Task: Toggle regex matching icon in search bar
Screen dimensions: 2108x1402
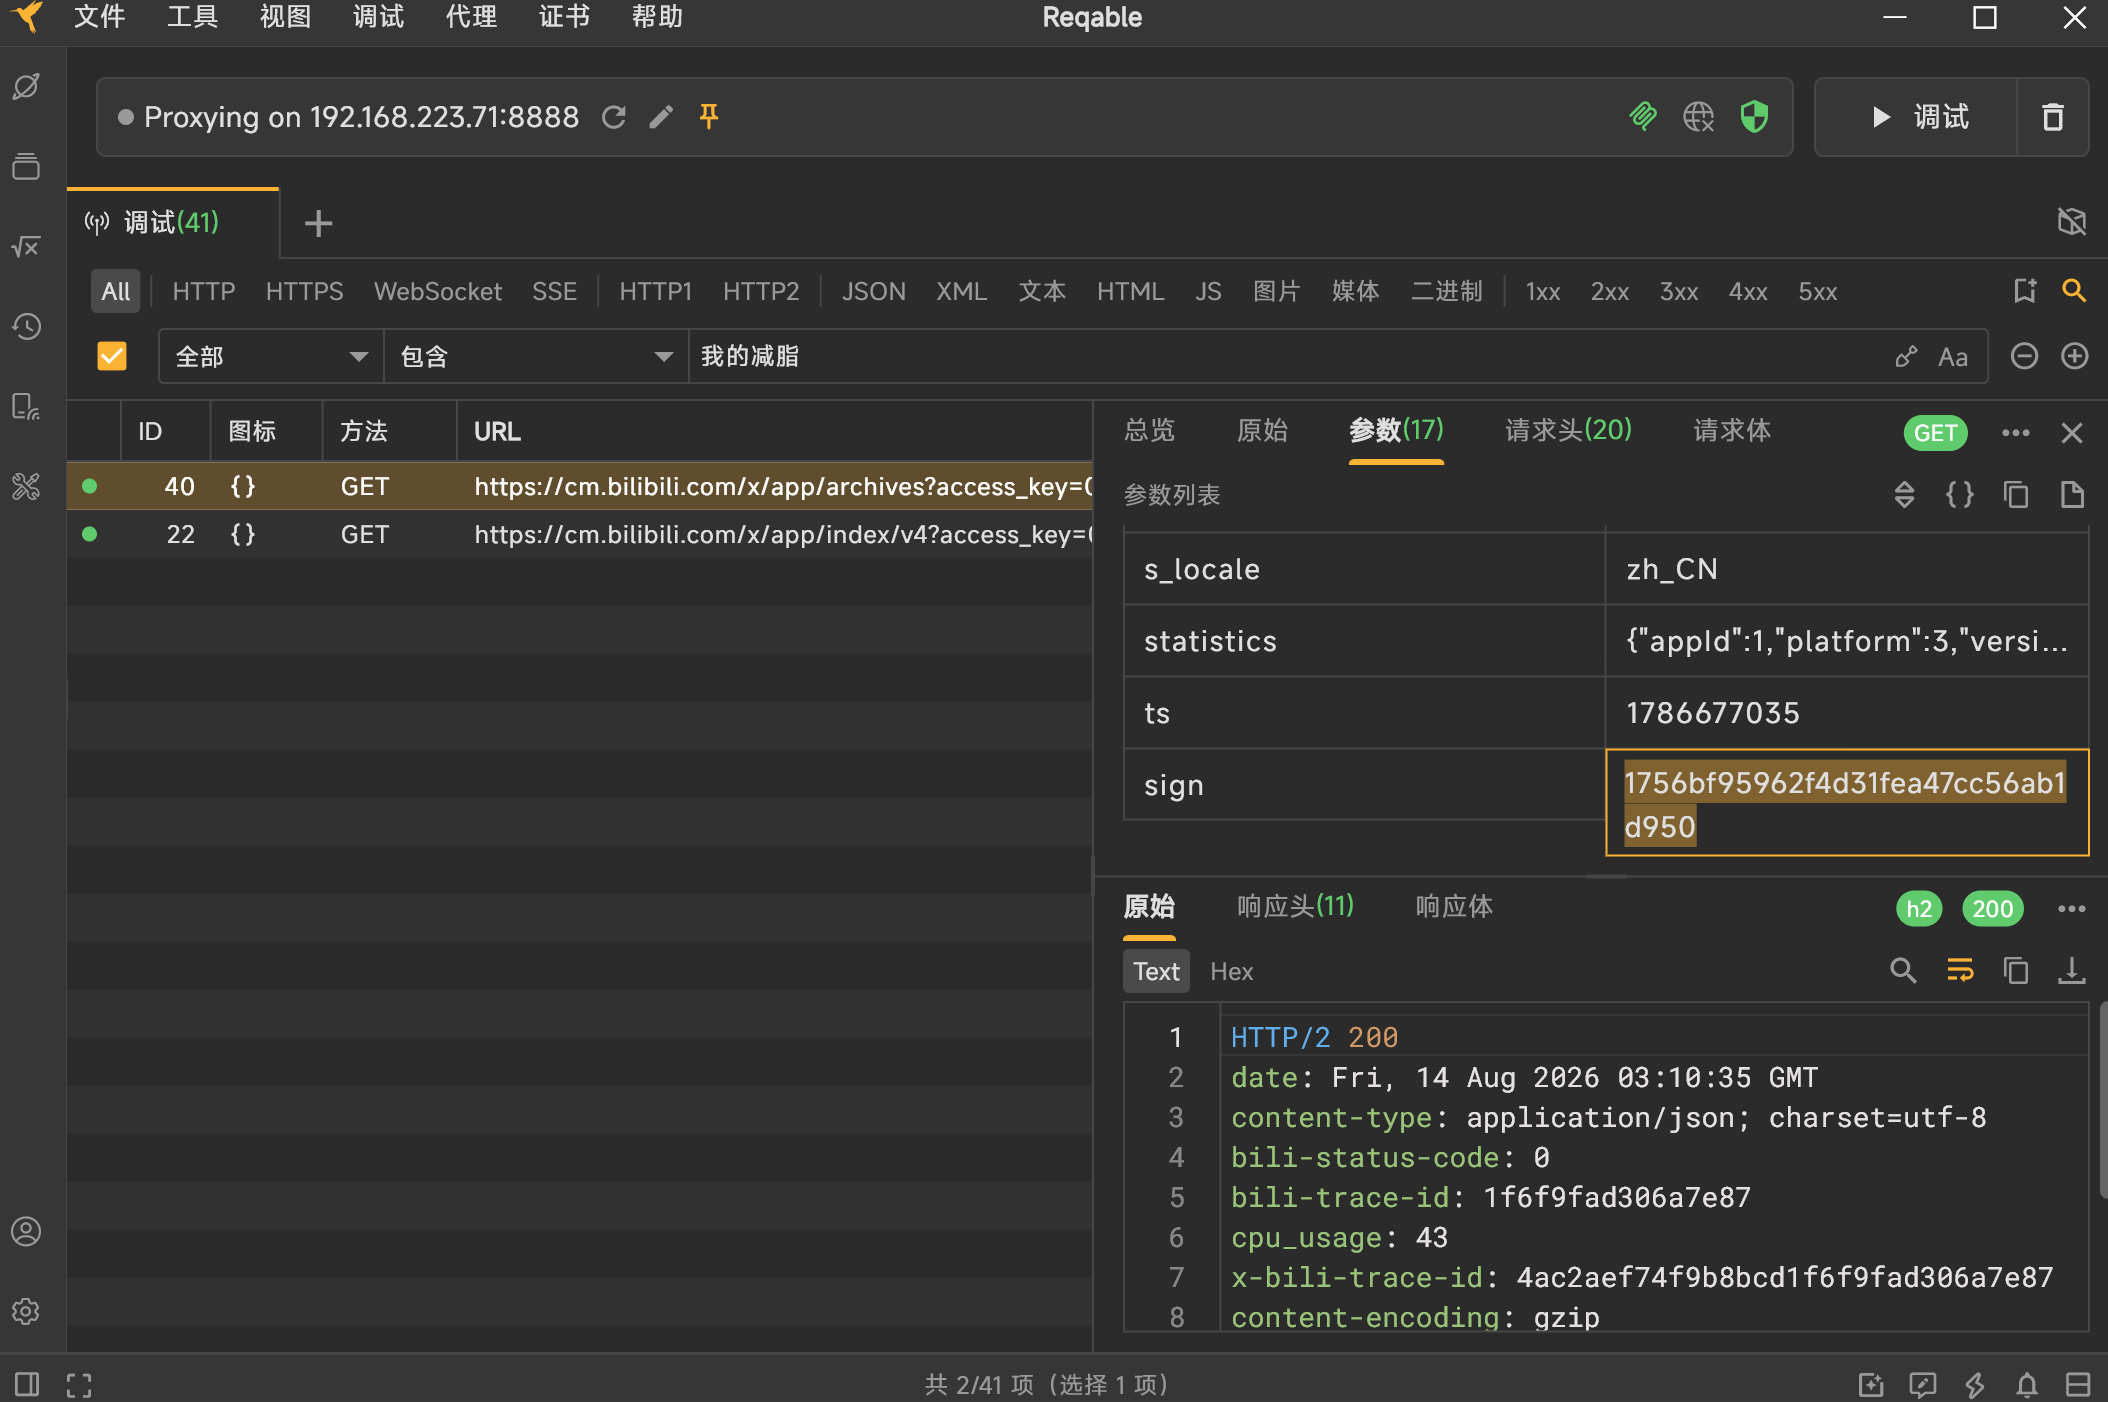Action: [x=1906, y=357]
